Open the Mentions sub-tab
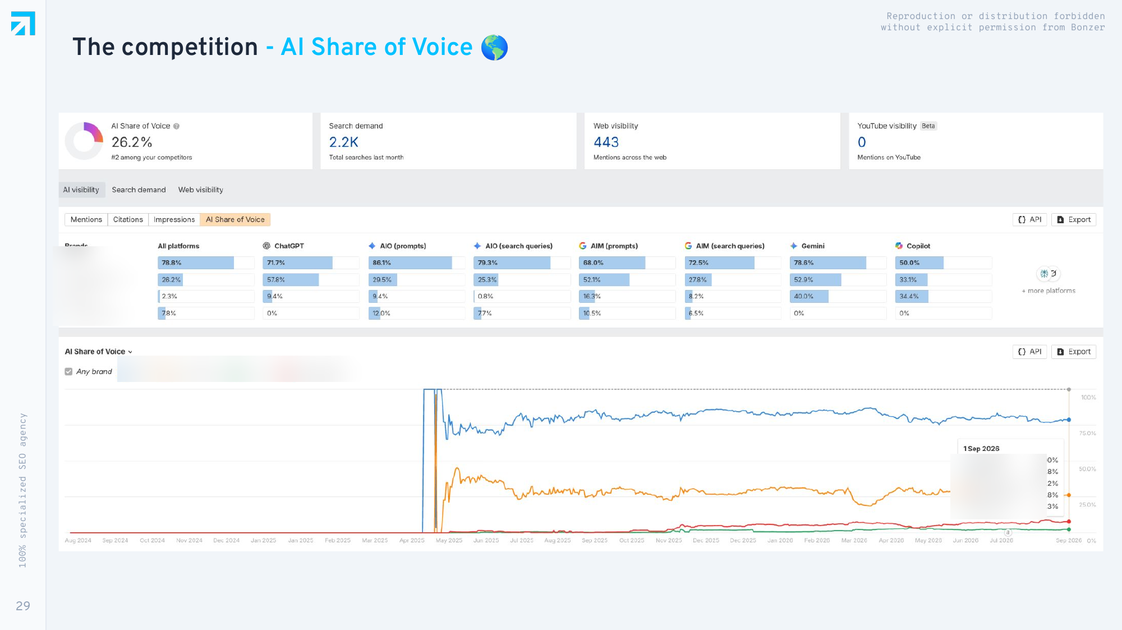This screenshot has height=630, width=1122. (x=86, y=220)
